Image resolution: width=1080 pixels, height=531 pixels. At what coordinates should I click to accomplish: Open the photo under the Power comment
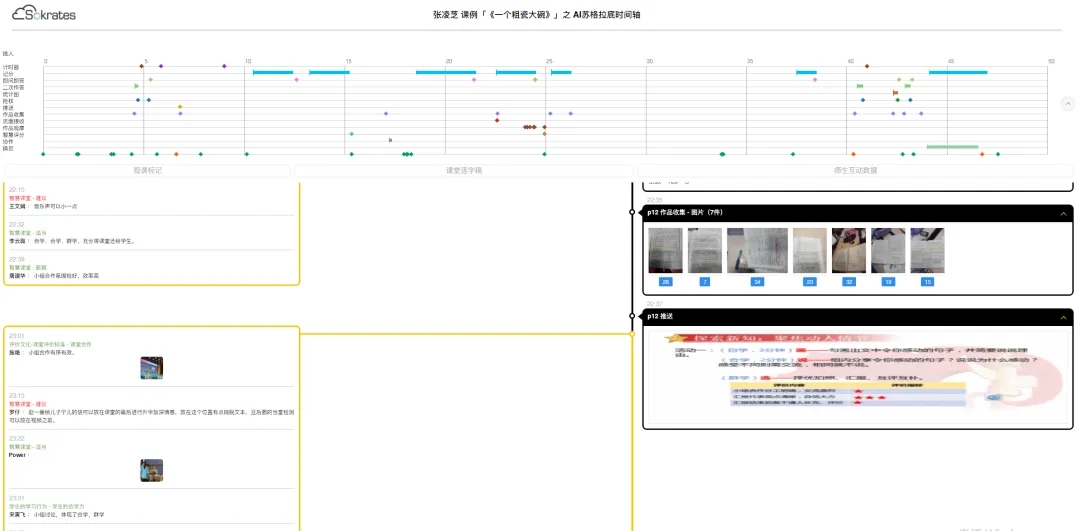pyautogui.click(x=151, y=470)
